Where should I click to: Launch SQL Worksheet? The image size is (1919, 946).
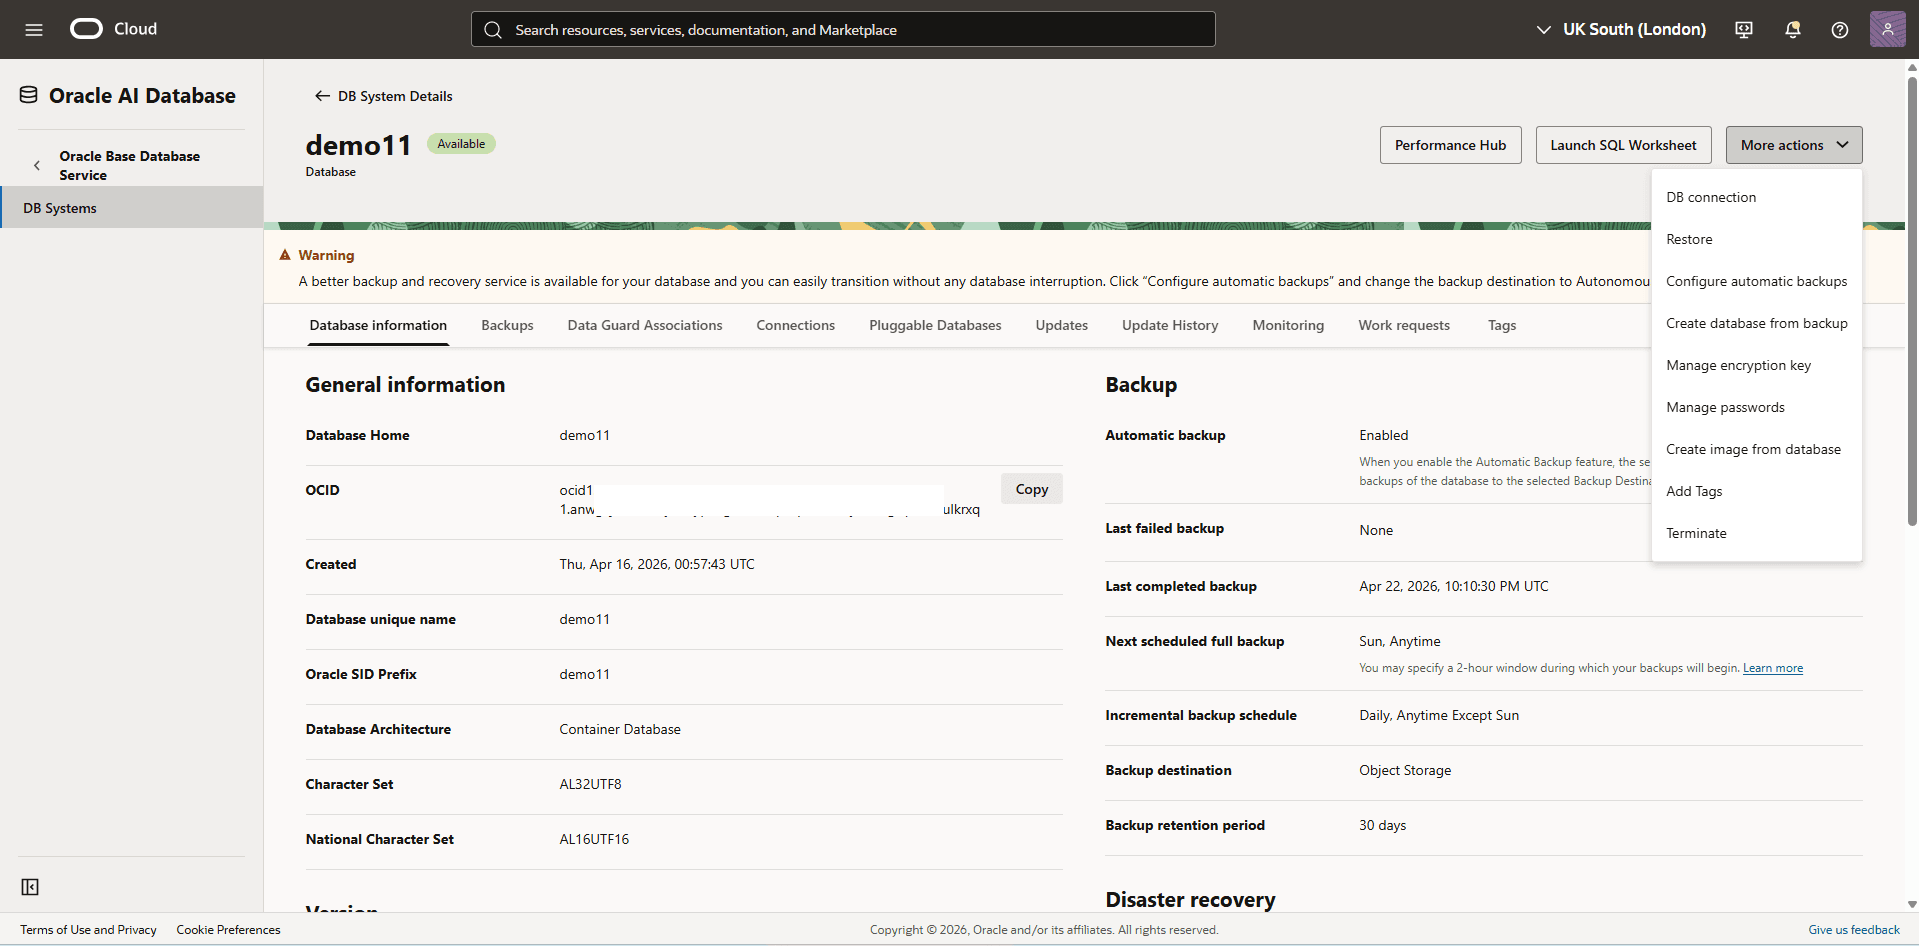(1623, 145)
